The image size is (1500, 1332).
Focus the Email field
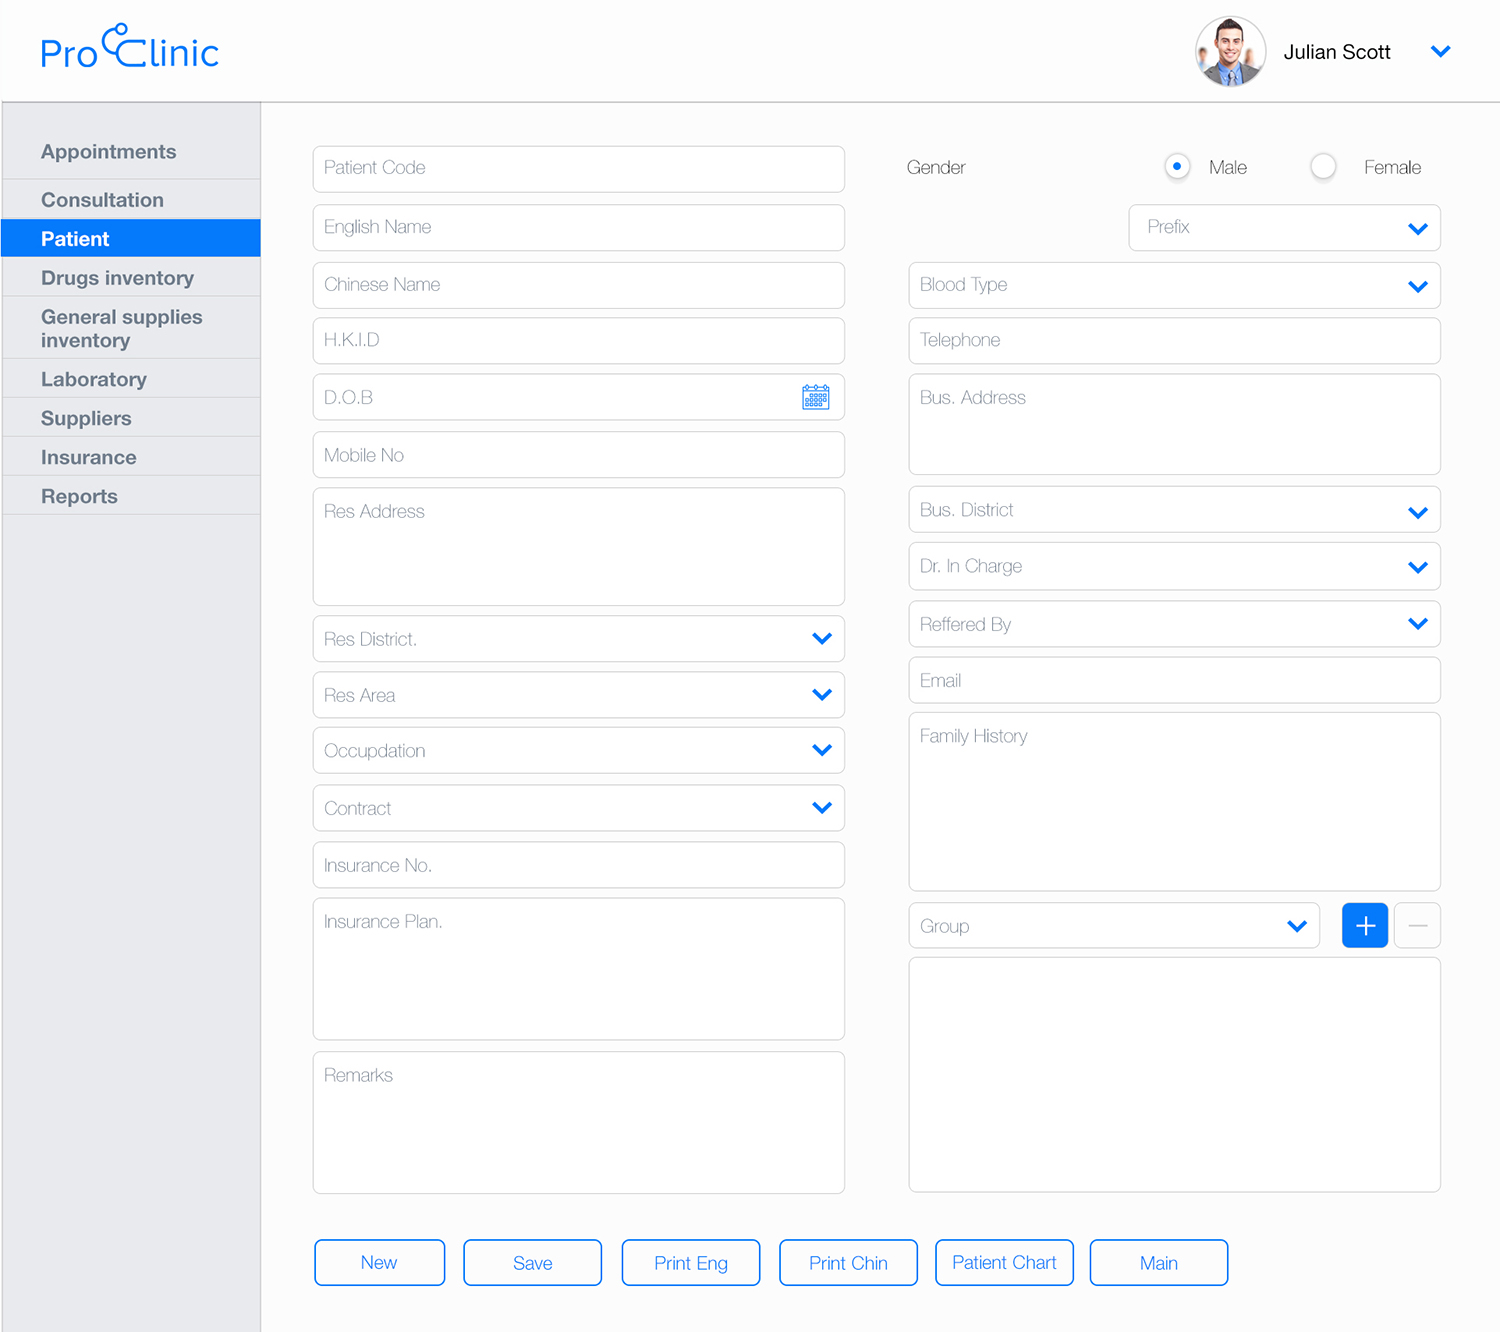1174,680
